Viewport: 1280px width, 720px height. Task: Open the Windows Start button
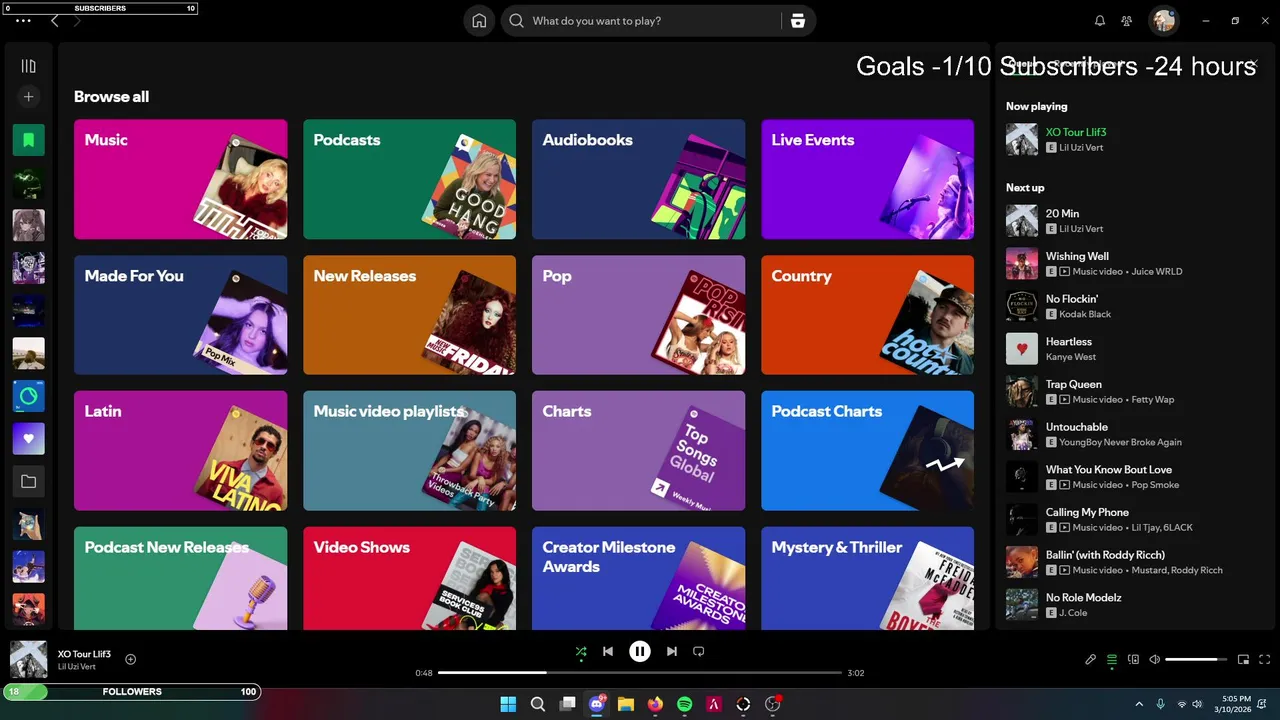(508, 704)
